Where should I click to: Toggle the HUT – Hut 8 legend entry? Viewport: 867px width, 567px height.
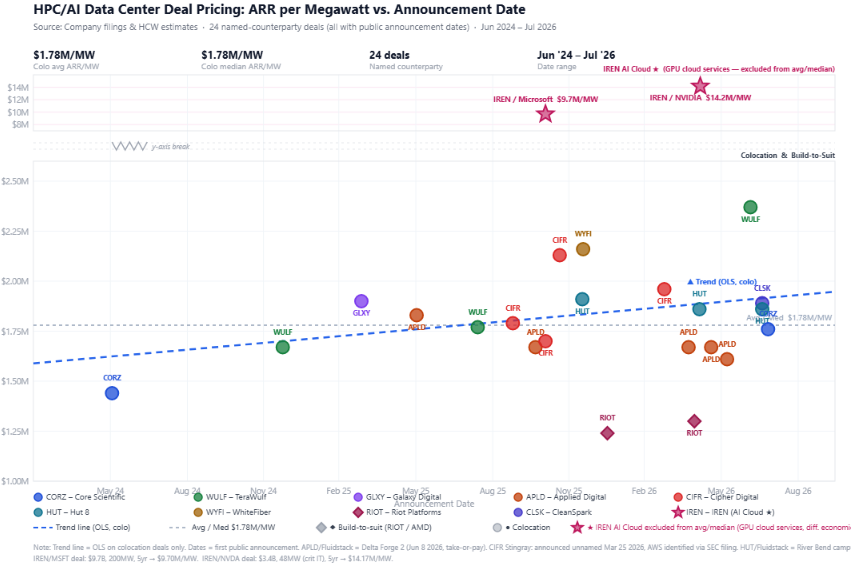point(61,512)
